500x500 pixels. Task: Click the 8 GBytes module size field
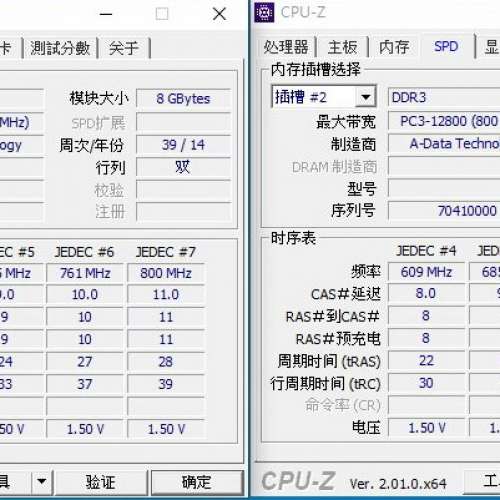(184, 99)
